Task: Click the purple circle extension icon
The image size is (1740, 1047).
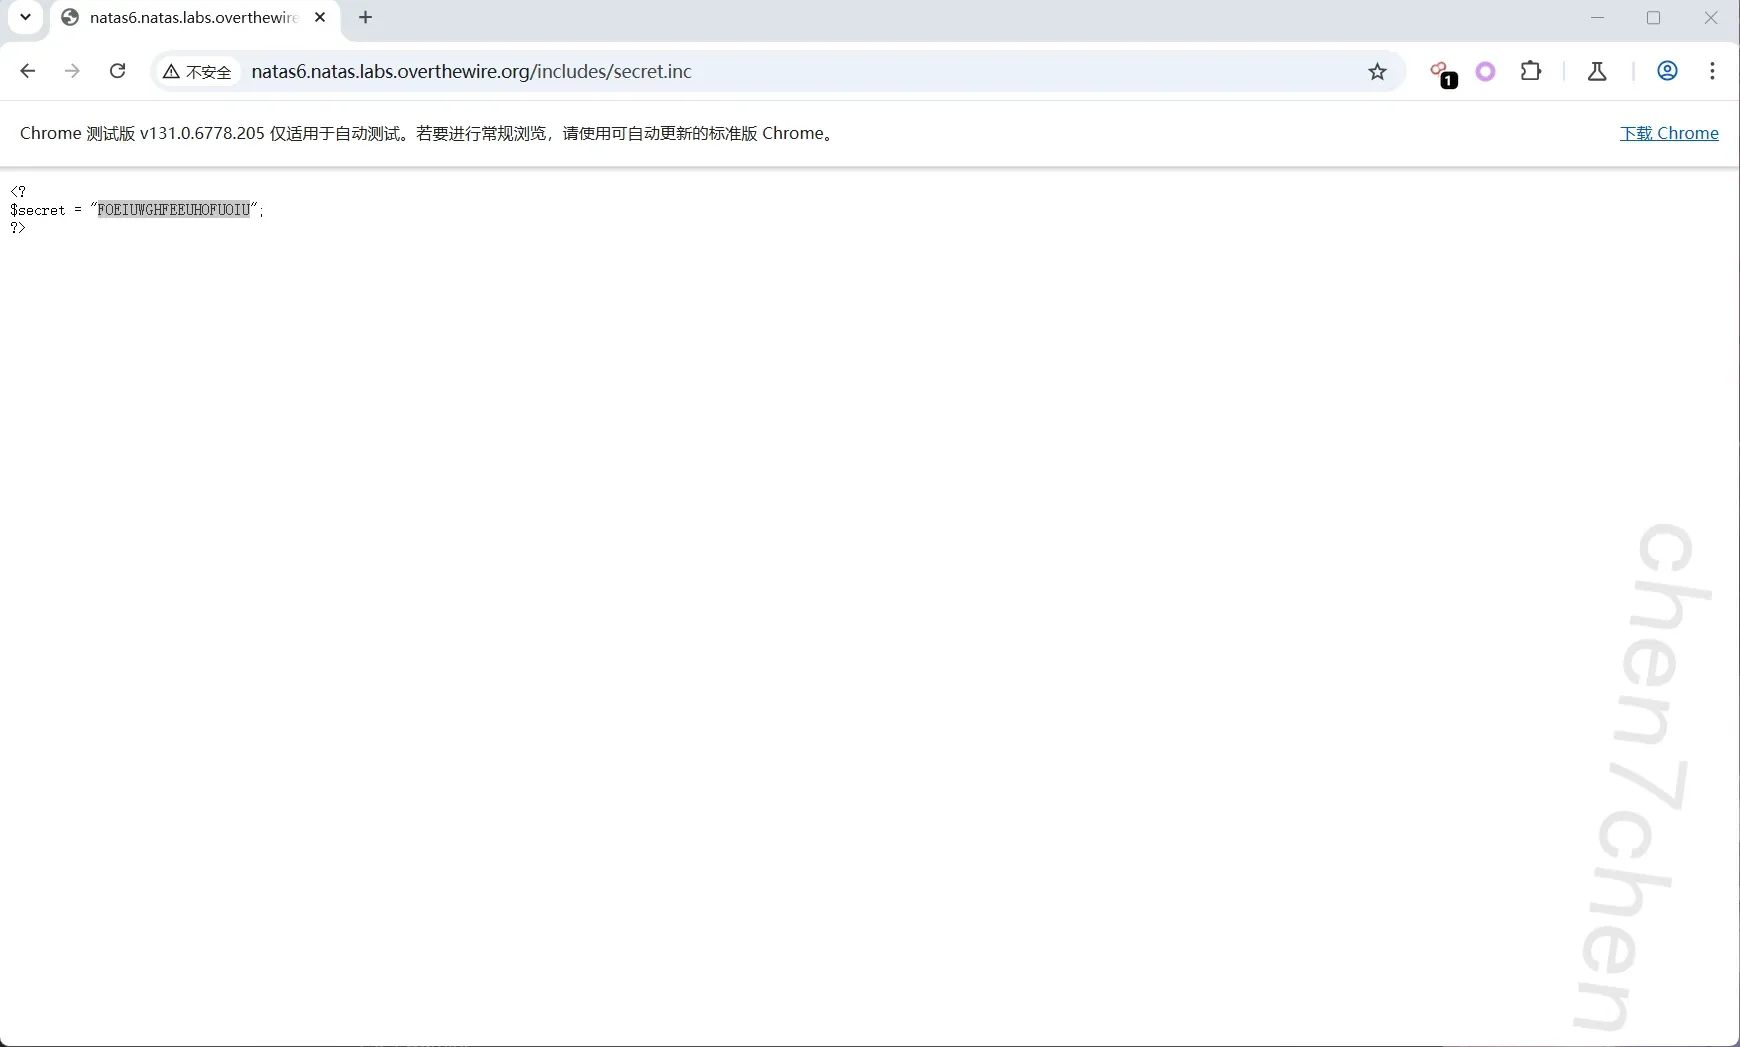Action: tap(1485, 72)
